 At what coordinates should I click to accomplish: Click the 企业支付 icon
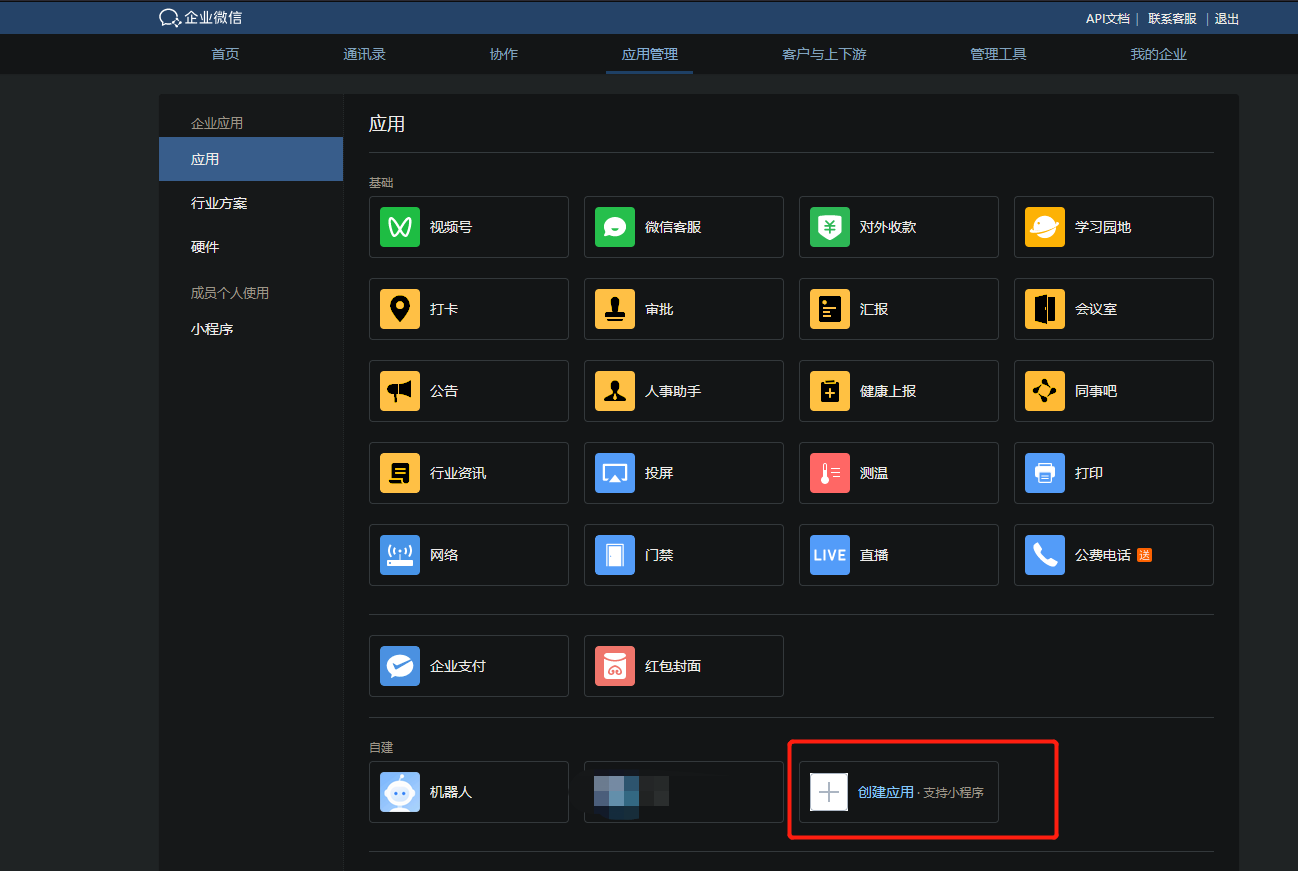(400, 666)
